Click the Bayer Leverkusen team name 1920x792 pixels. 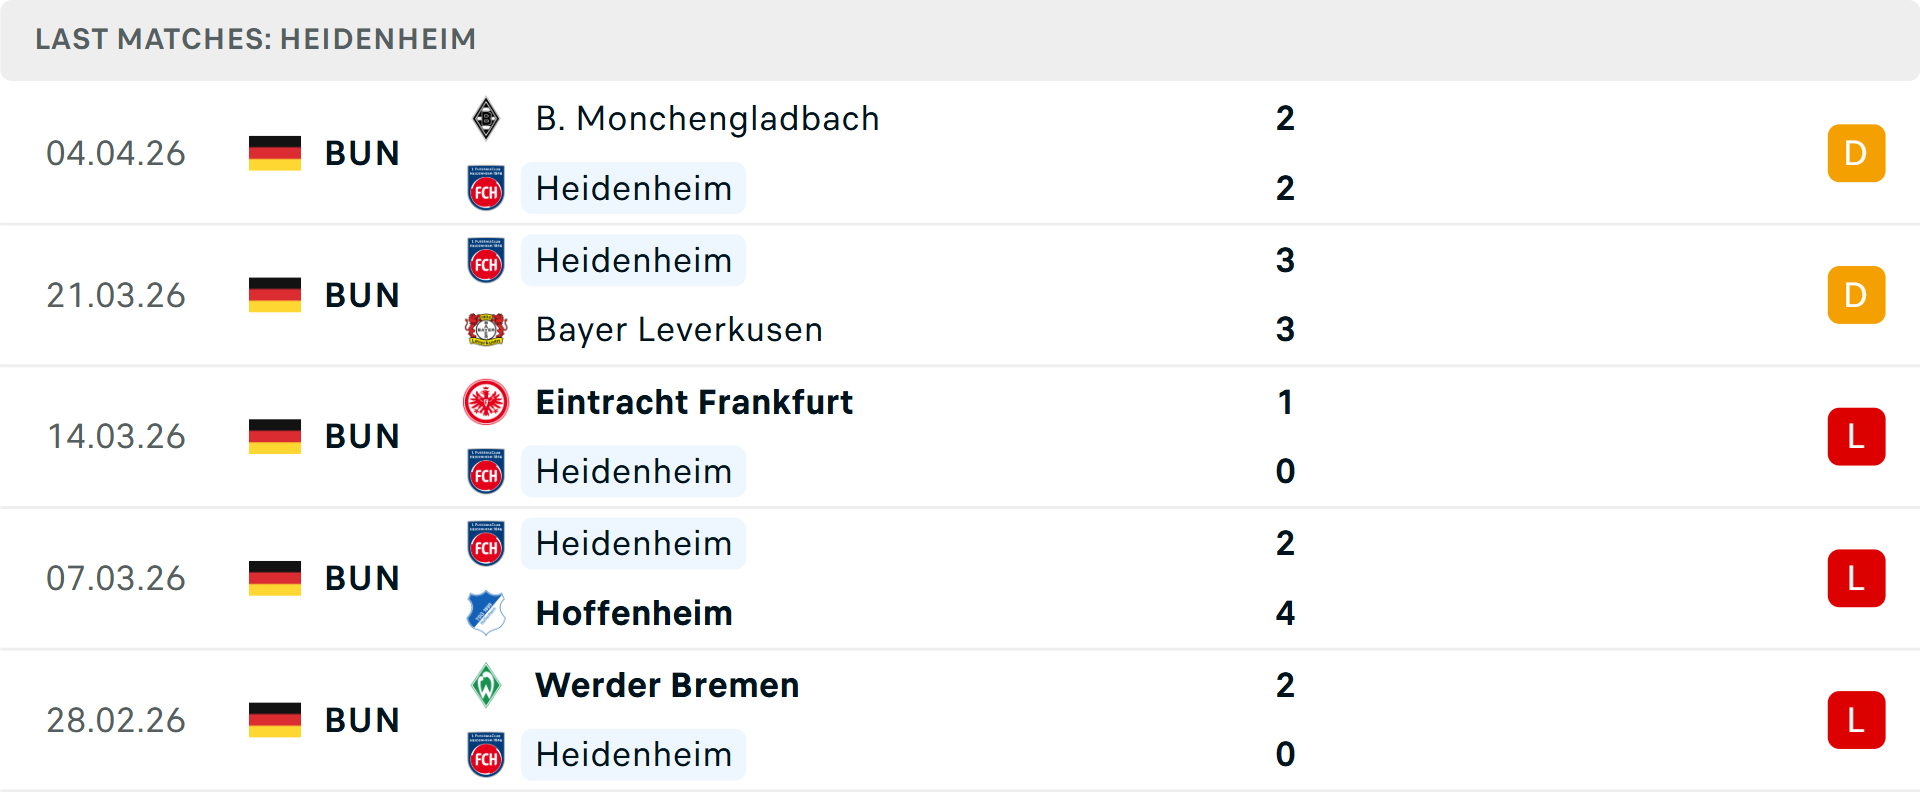tap(679, 329)
